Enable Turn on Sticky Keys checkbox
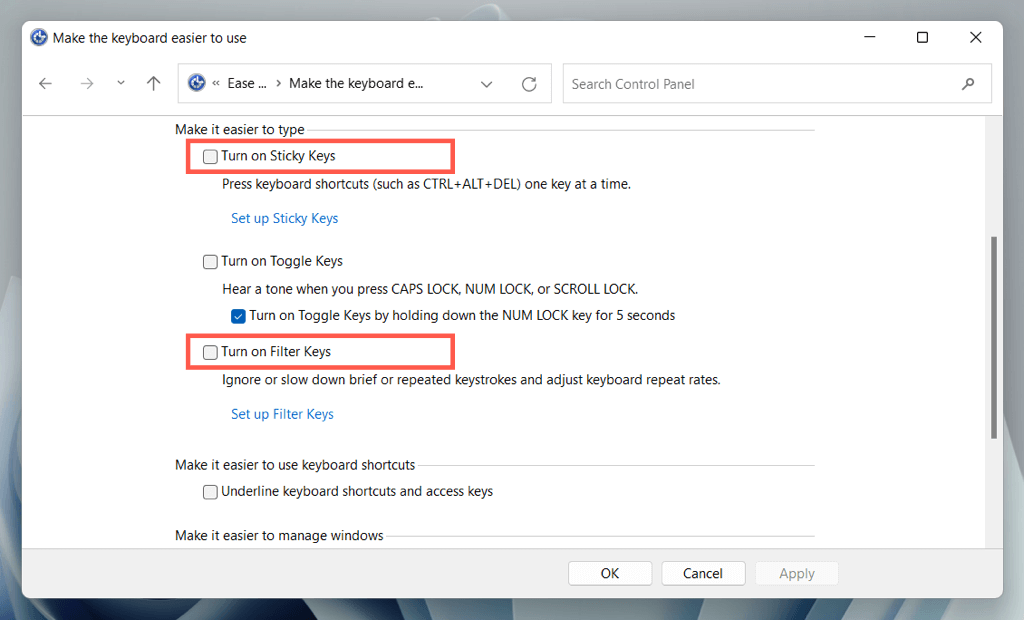Image resolution: width=1024 pixels, height=620 pixels. tap(210, 156)
